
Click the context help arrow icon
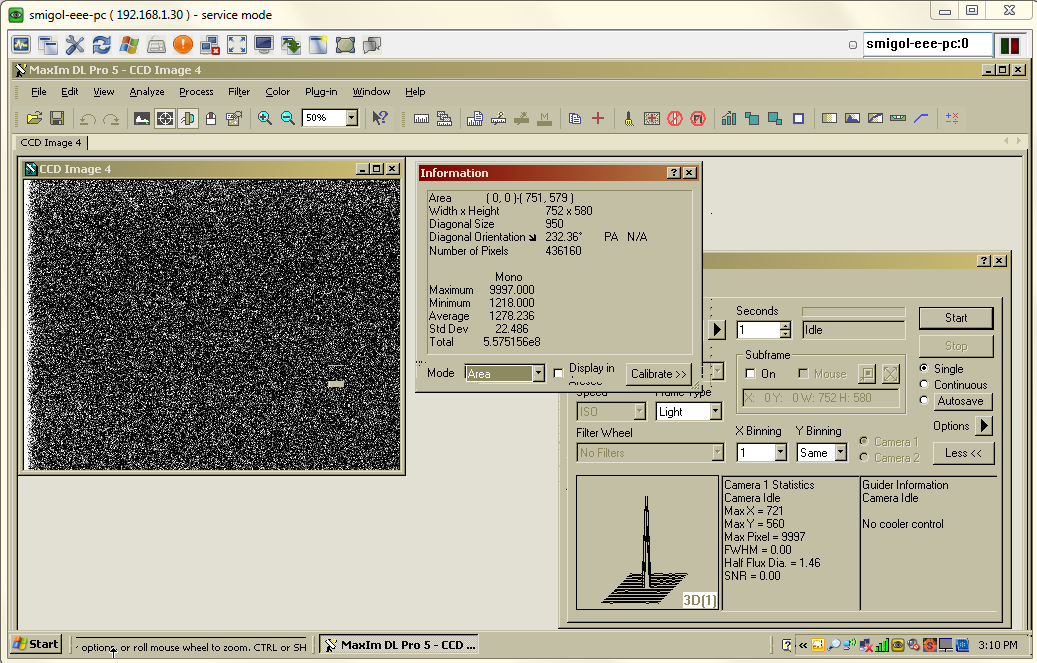click(380, 118)
